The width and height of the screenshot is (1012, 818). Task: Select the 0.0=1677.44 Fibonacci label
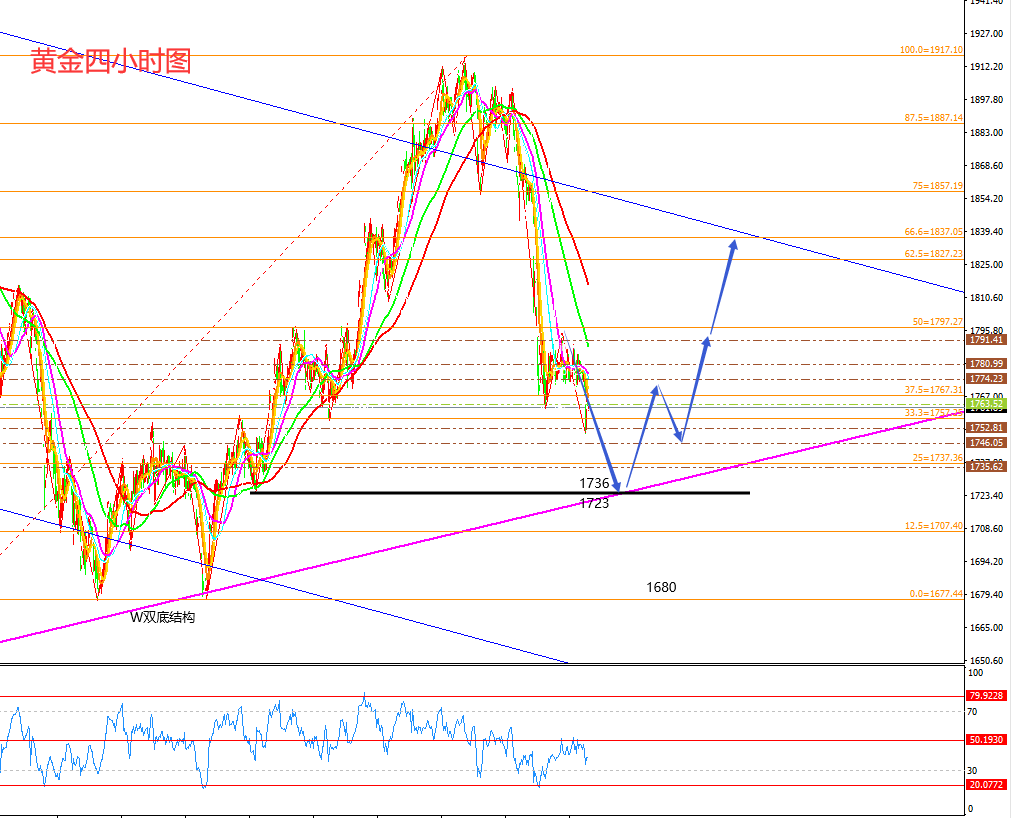[x=936, y=593]
